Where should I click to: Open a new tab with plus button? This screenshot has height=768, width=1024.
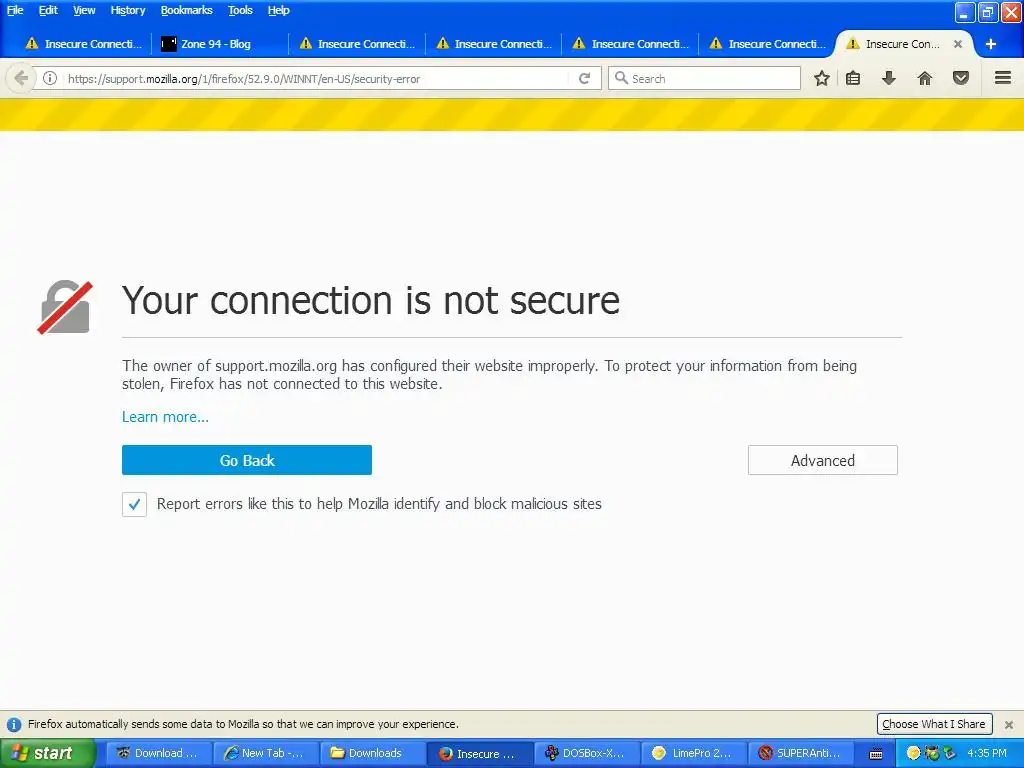tap(991, 44)
